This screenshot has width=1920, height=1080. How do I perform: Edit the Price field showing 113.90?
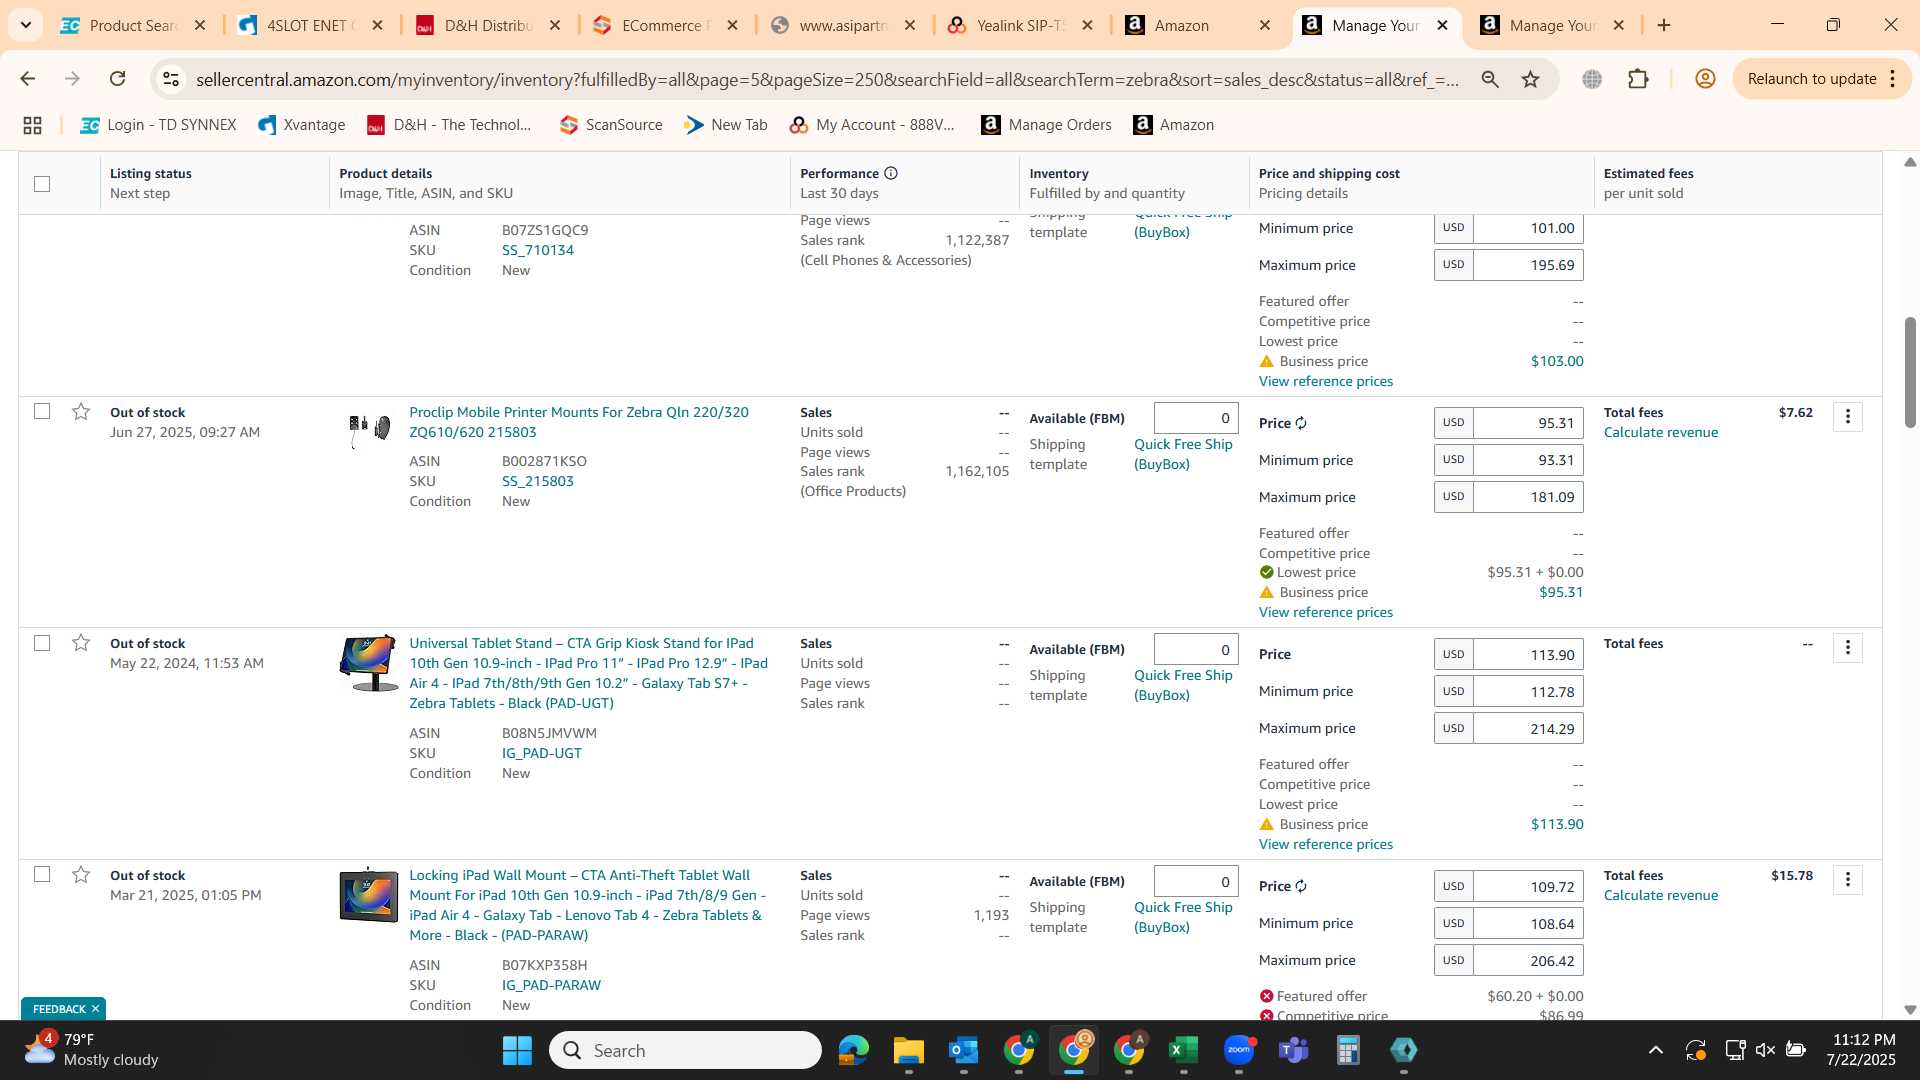pyautogui.click(x=1527, y=655)
